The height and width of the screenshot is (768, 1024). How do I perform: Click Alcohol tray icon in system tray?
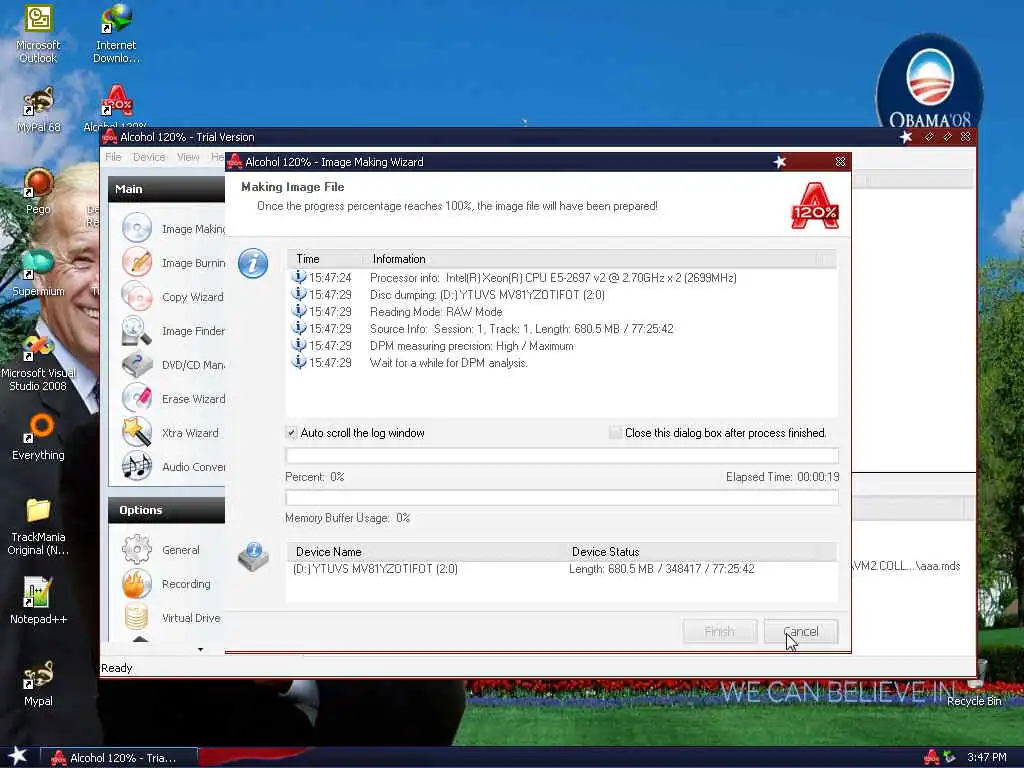932,758
